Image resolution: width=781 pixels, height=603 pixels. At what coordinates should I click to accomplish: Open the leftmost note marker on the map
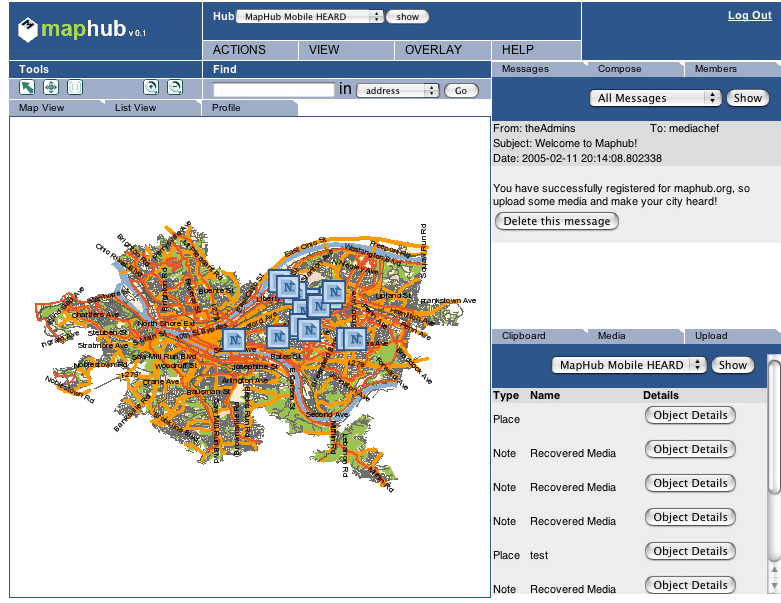click(234, 340)
